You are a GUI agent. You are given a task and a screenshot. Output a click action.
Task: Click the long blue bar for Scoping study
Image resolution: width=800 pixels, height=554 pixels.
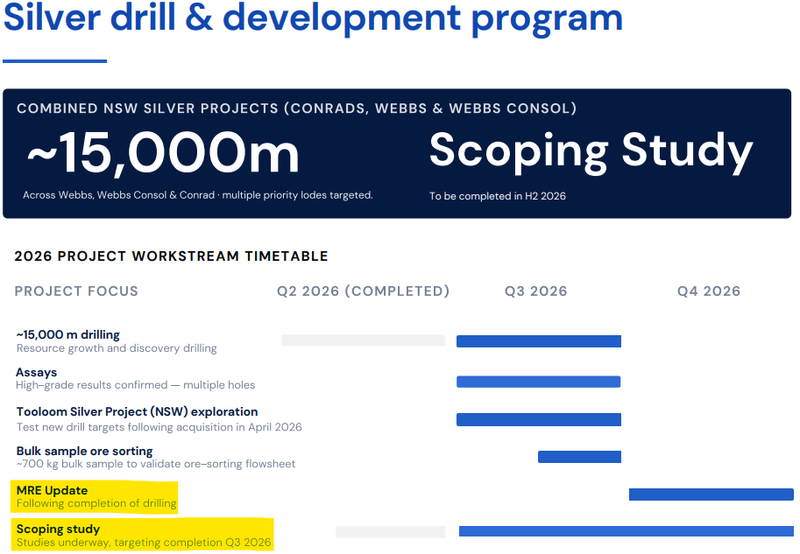coord(627,531)
